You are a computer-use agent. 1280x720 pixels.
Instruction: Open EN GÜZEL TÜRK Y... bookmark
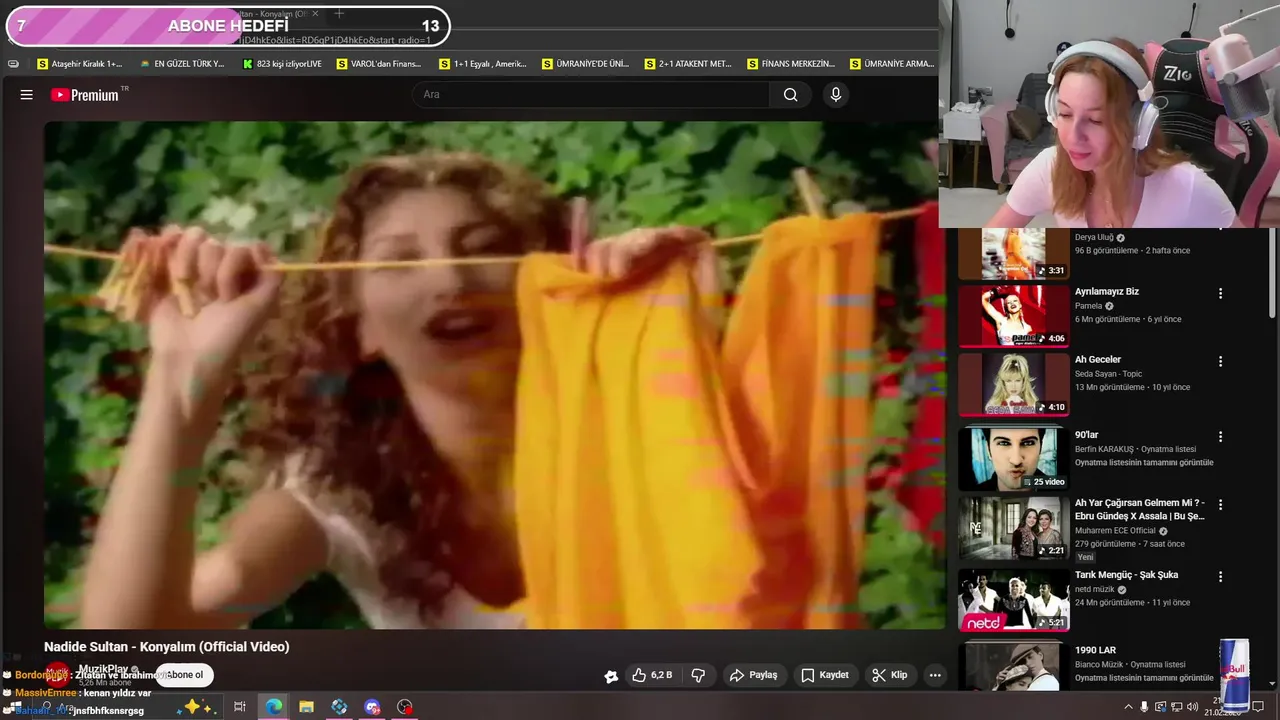[x=182, y=64]
